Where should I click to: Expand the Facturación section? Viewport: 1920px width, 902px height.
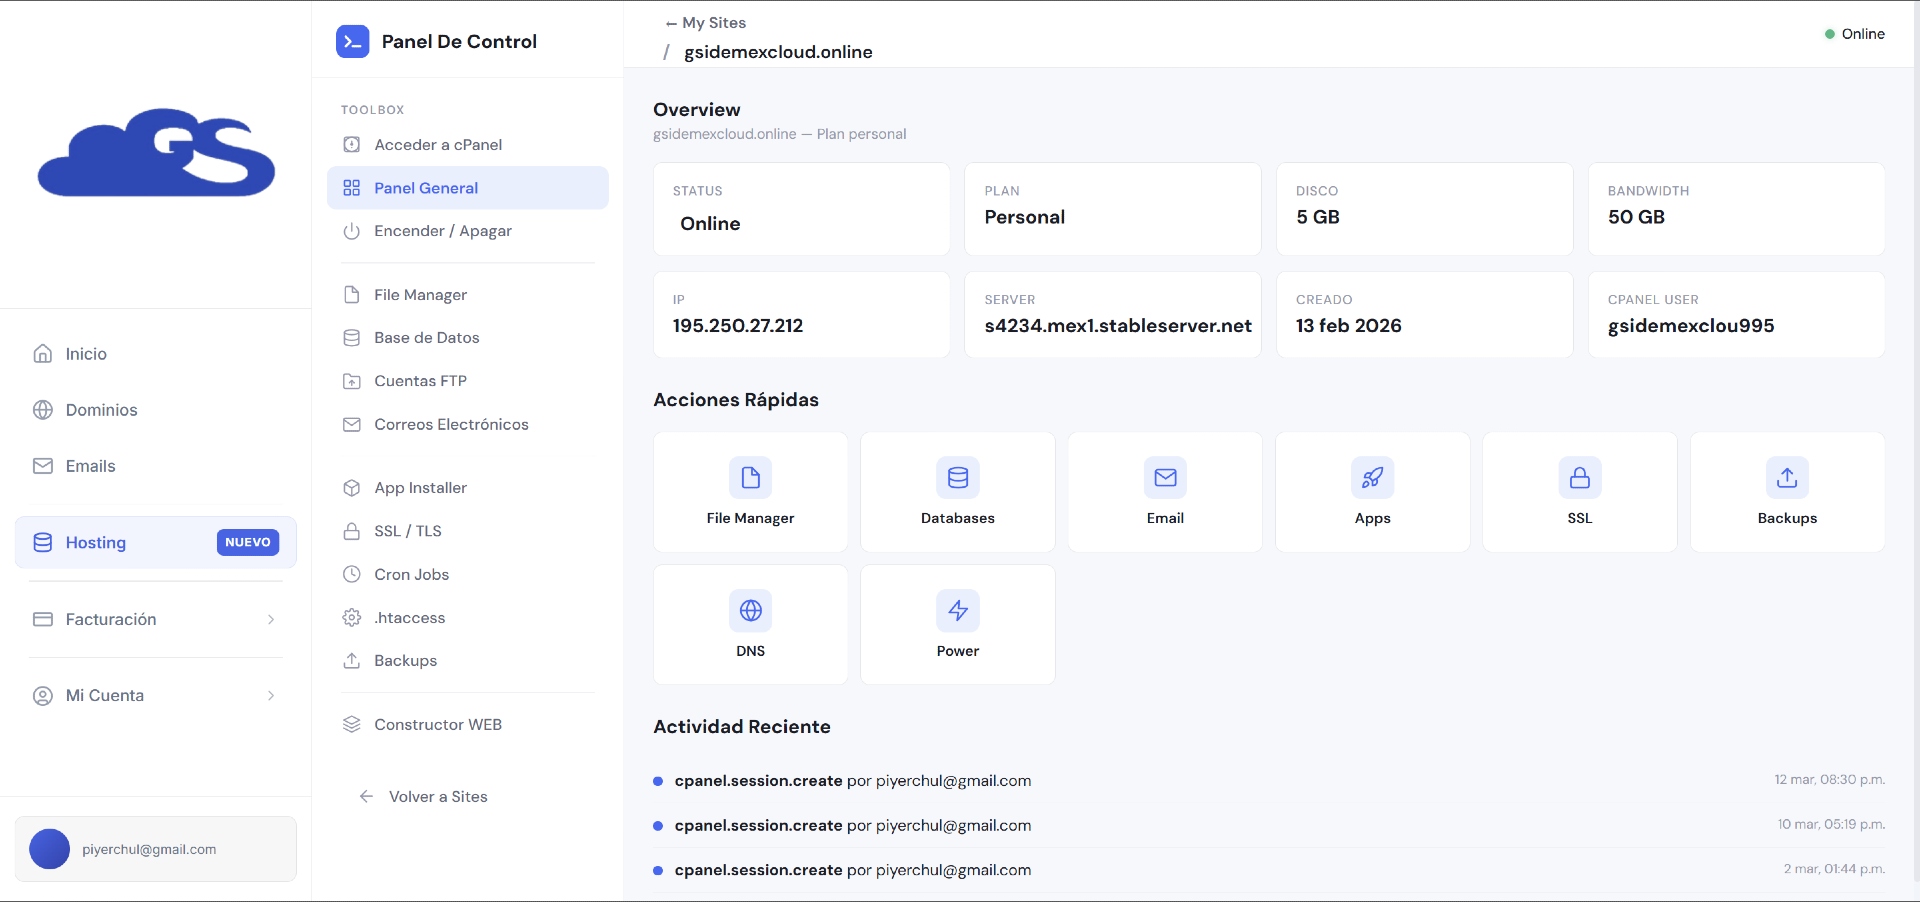[x=155, y=619]
